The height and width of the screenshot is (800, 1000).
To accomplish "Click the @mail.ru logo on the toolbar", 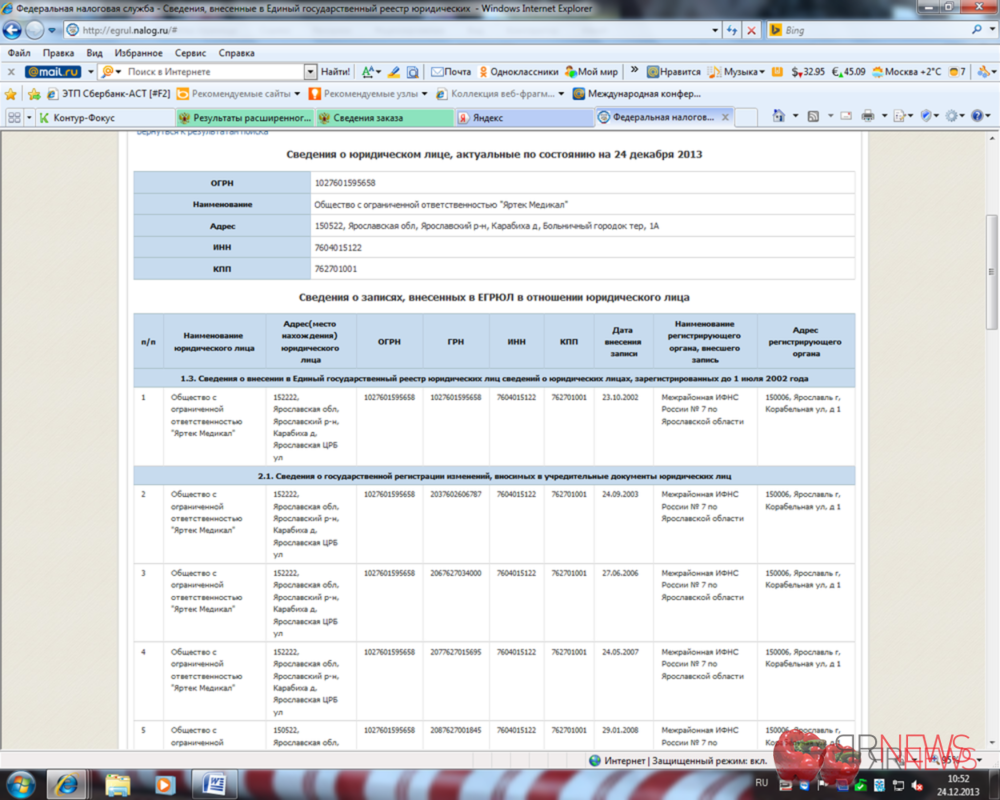I will point(53,72).
